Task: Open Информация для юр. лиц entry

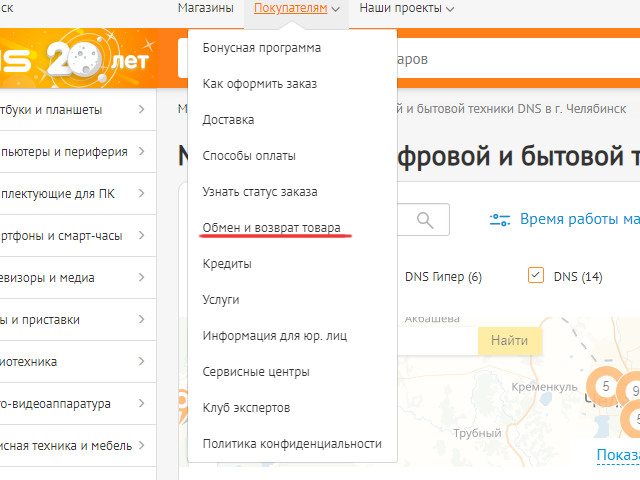Action: tap(275, 336)
